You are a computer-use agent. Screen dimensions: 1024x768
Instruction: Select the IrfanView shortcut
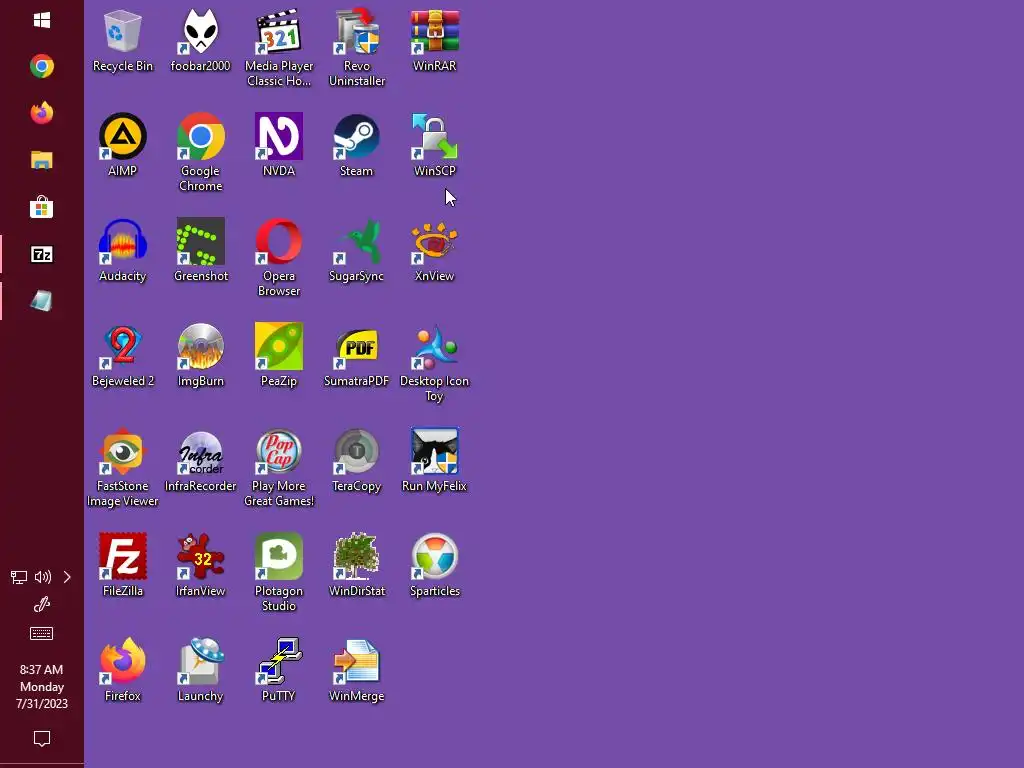[x=200, y=566]
